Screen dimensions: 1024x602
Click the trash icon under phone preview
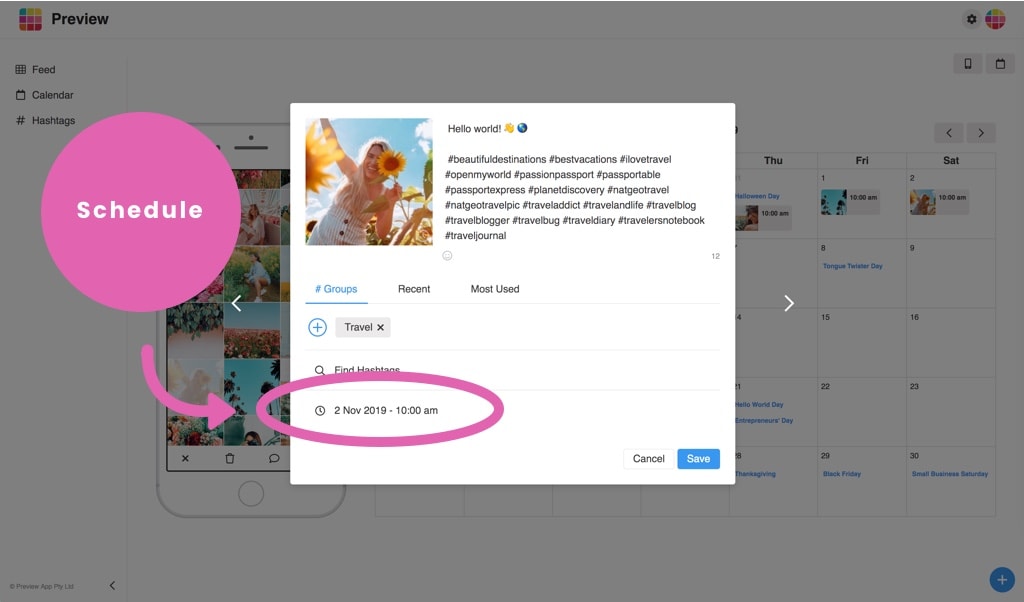[x=230, y=458]
